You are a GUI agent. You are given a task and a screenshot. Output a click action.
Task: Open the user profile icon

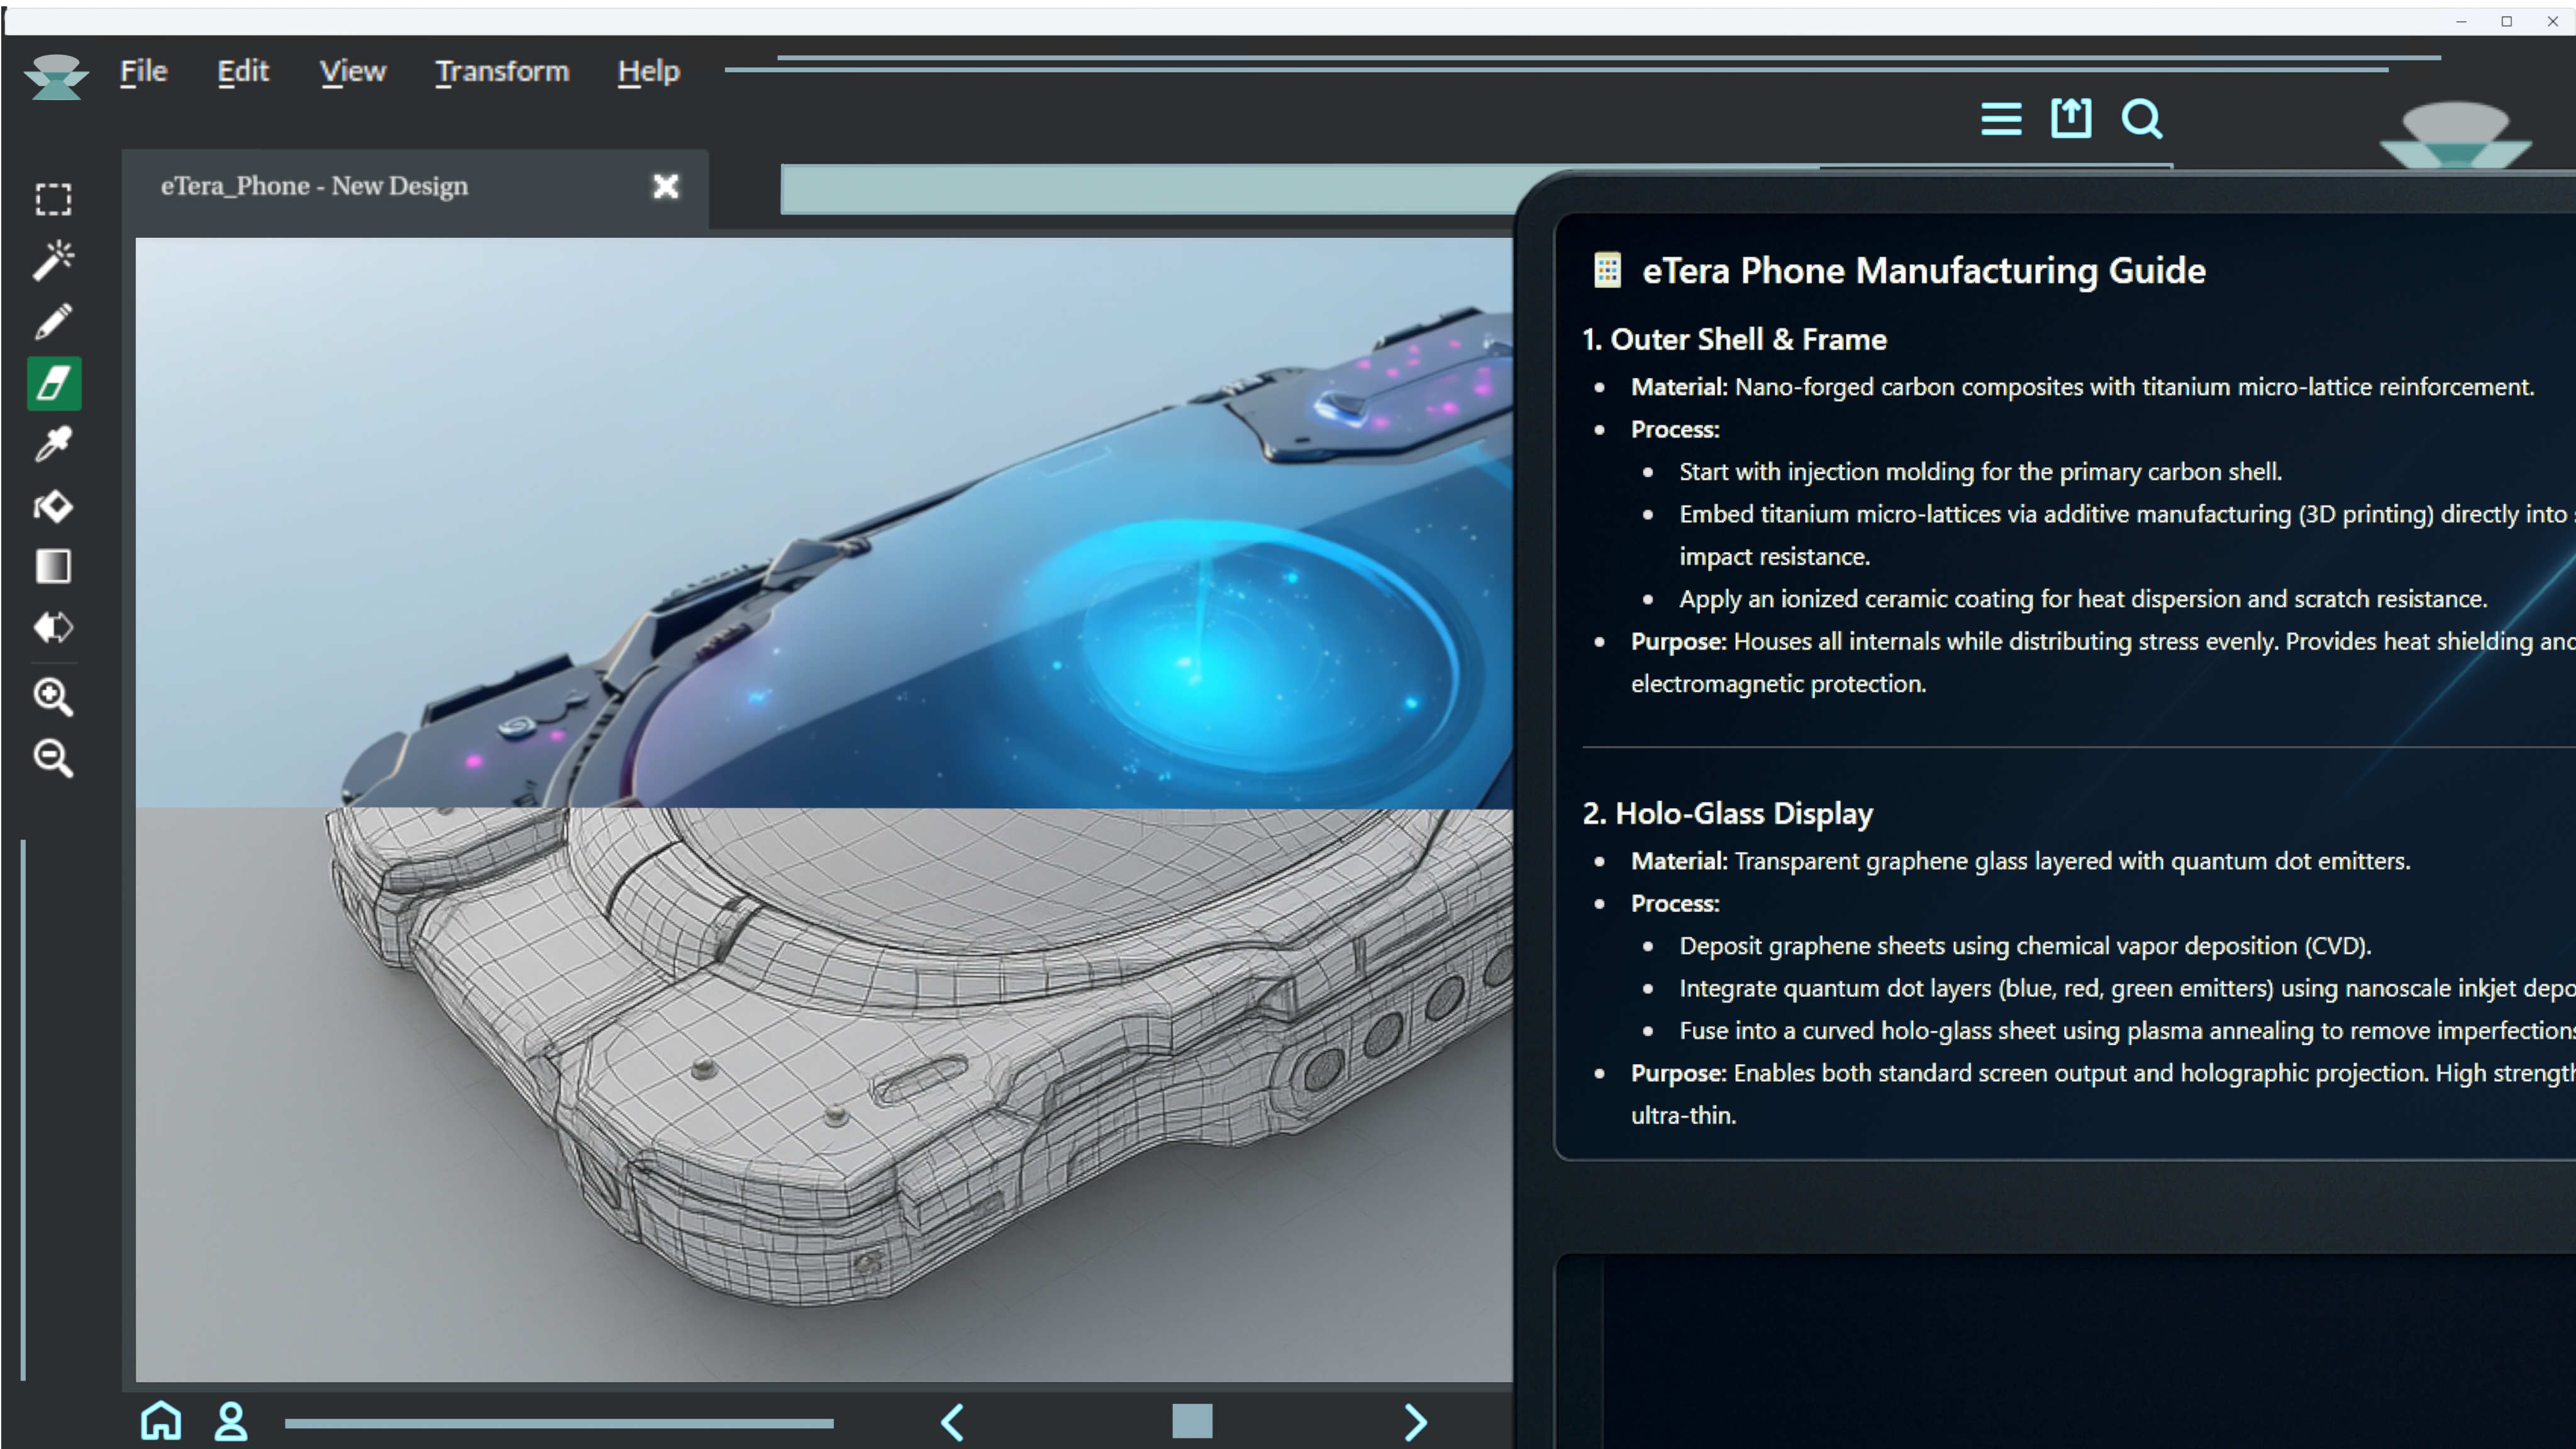231,1420
